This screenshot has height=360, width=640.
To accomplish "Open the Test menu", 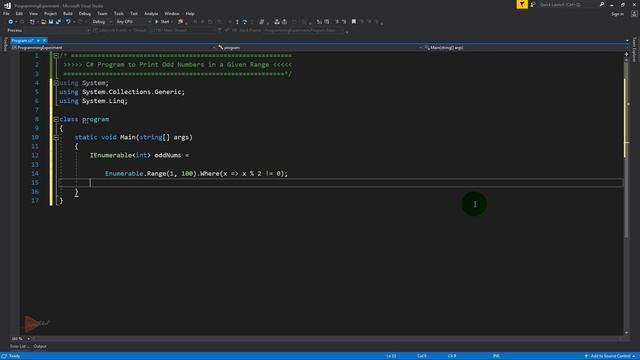I will 134,13.
